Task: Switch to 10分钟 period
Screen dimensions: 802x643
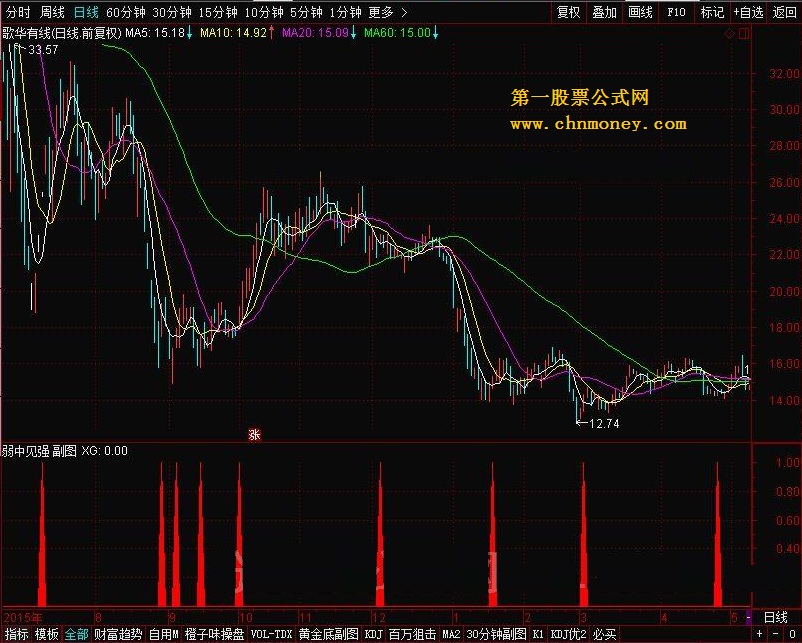Action: pyautogui.click(x=264, y=12)
